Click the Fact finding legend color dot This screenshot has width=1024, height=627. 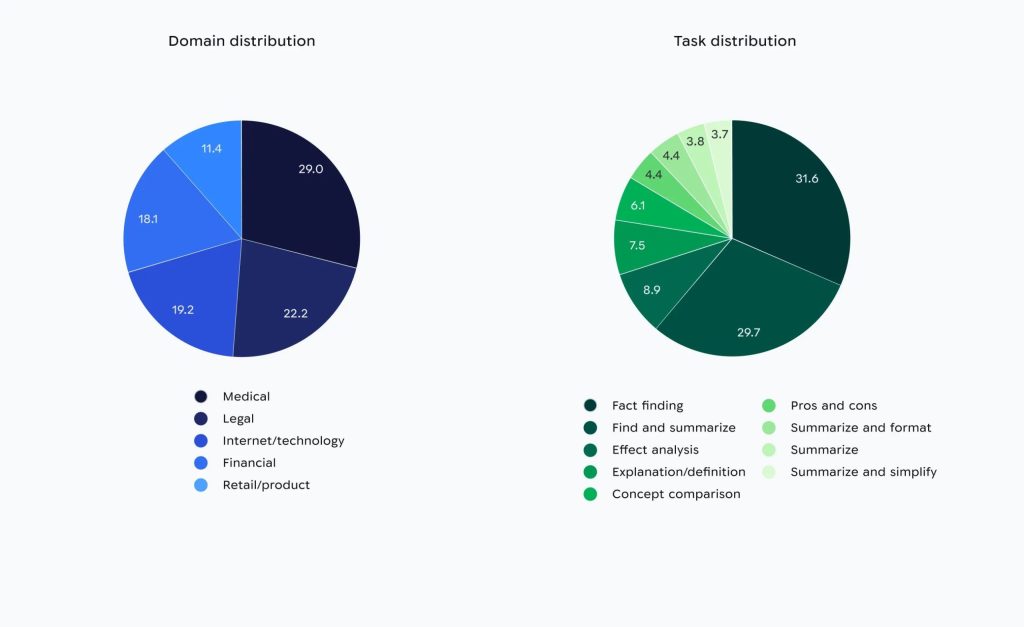590,406
